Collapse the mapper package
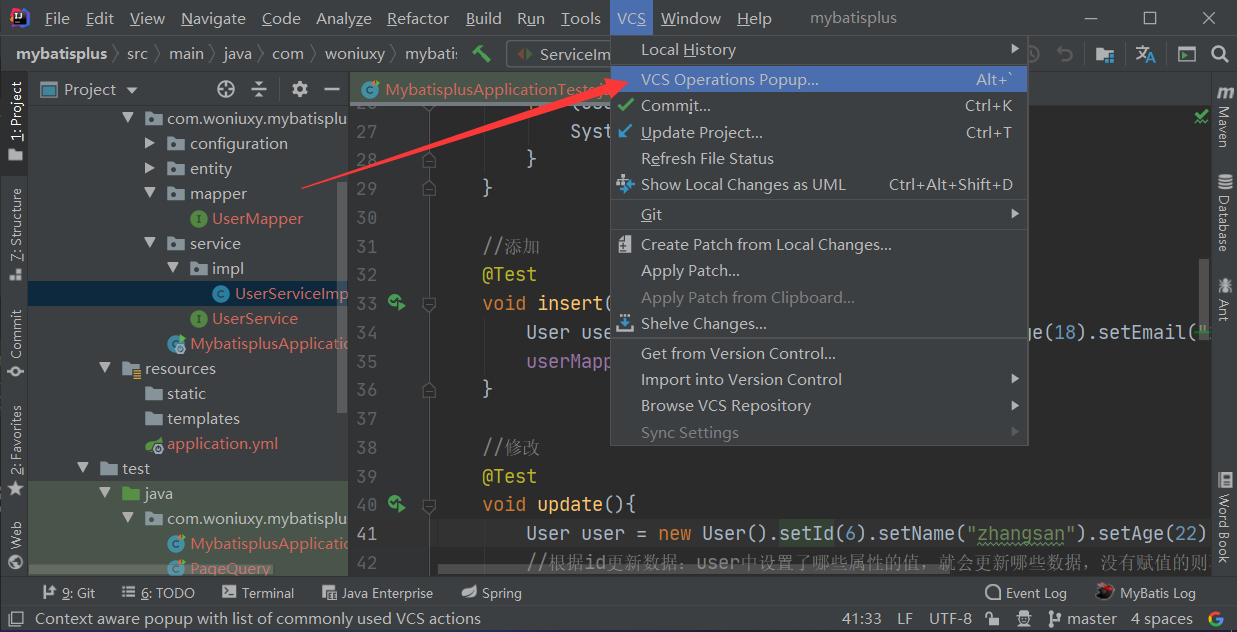The height and width of the screenshot is (632, 1237). pos(150,193)
